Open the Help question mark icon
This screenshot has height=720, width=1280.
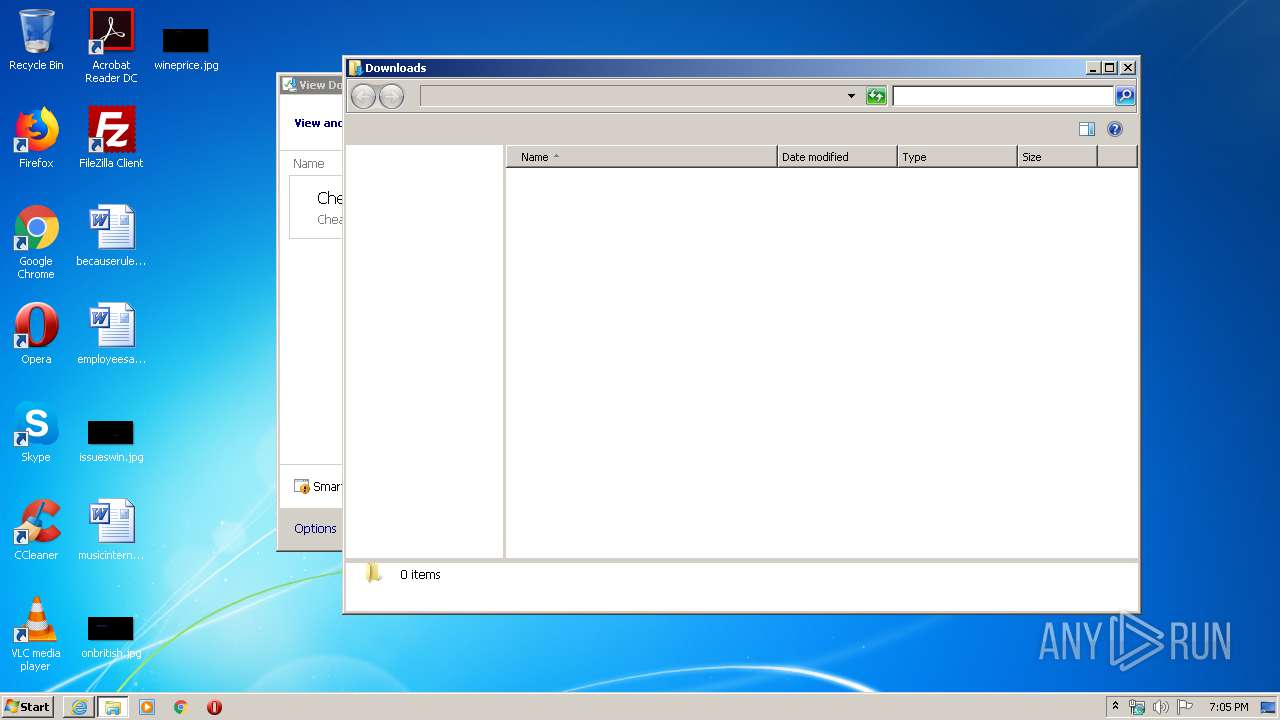point(1115,129)
